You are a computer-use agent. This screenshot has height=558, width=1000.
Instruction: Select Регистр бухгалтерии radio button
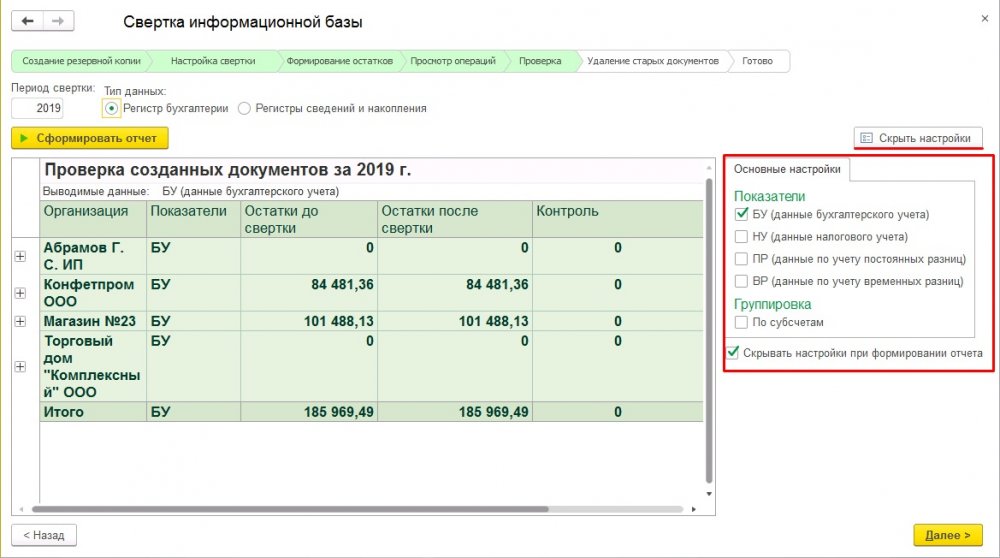tap(111, 108)
